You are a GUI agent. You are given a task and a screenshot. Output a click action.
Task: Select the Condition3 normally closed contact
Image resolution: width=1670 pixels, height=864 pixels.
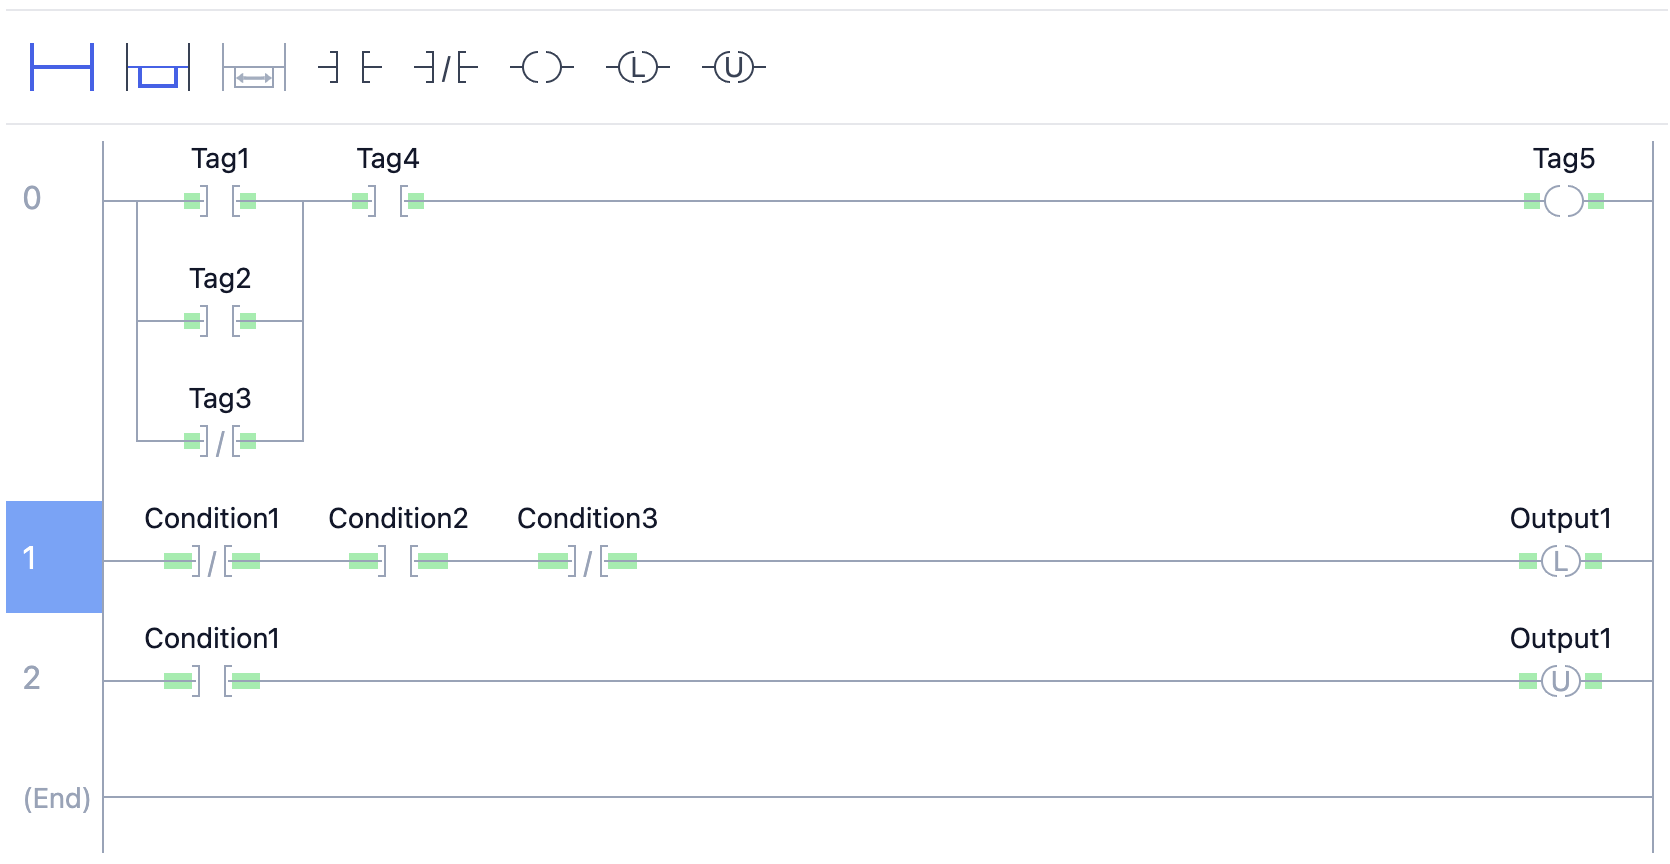click(587, 561)
